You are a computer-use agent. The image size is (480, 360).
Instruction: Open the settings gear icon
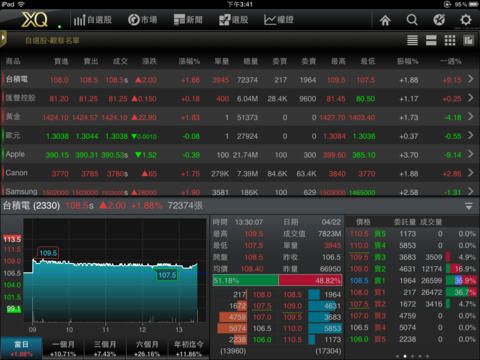(x=466, y=20)
